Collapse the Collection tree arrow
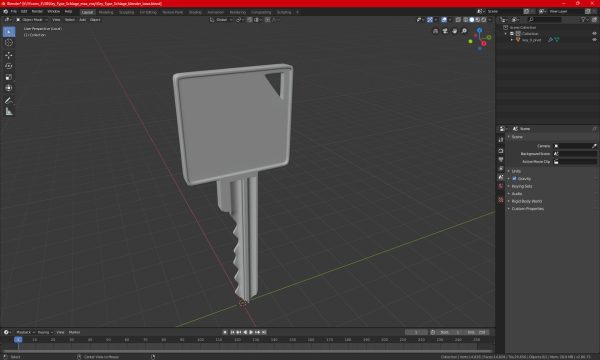The width and height of the screenshot is (600, 360). (506, 34)
